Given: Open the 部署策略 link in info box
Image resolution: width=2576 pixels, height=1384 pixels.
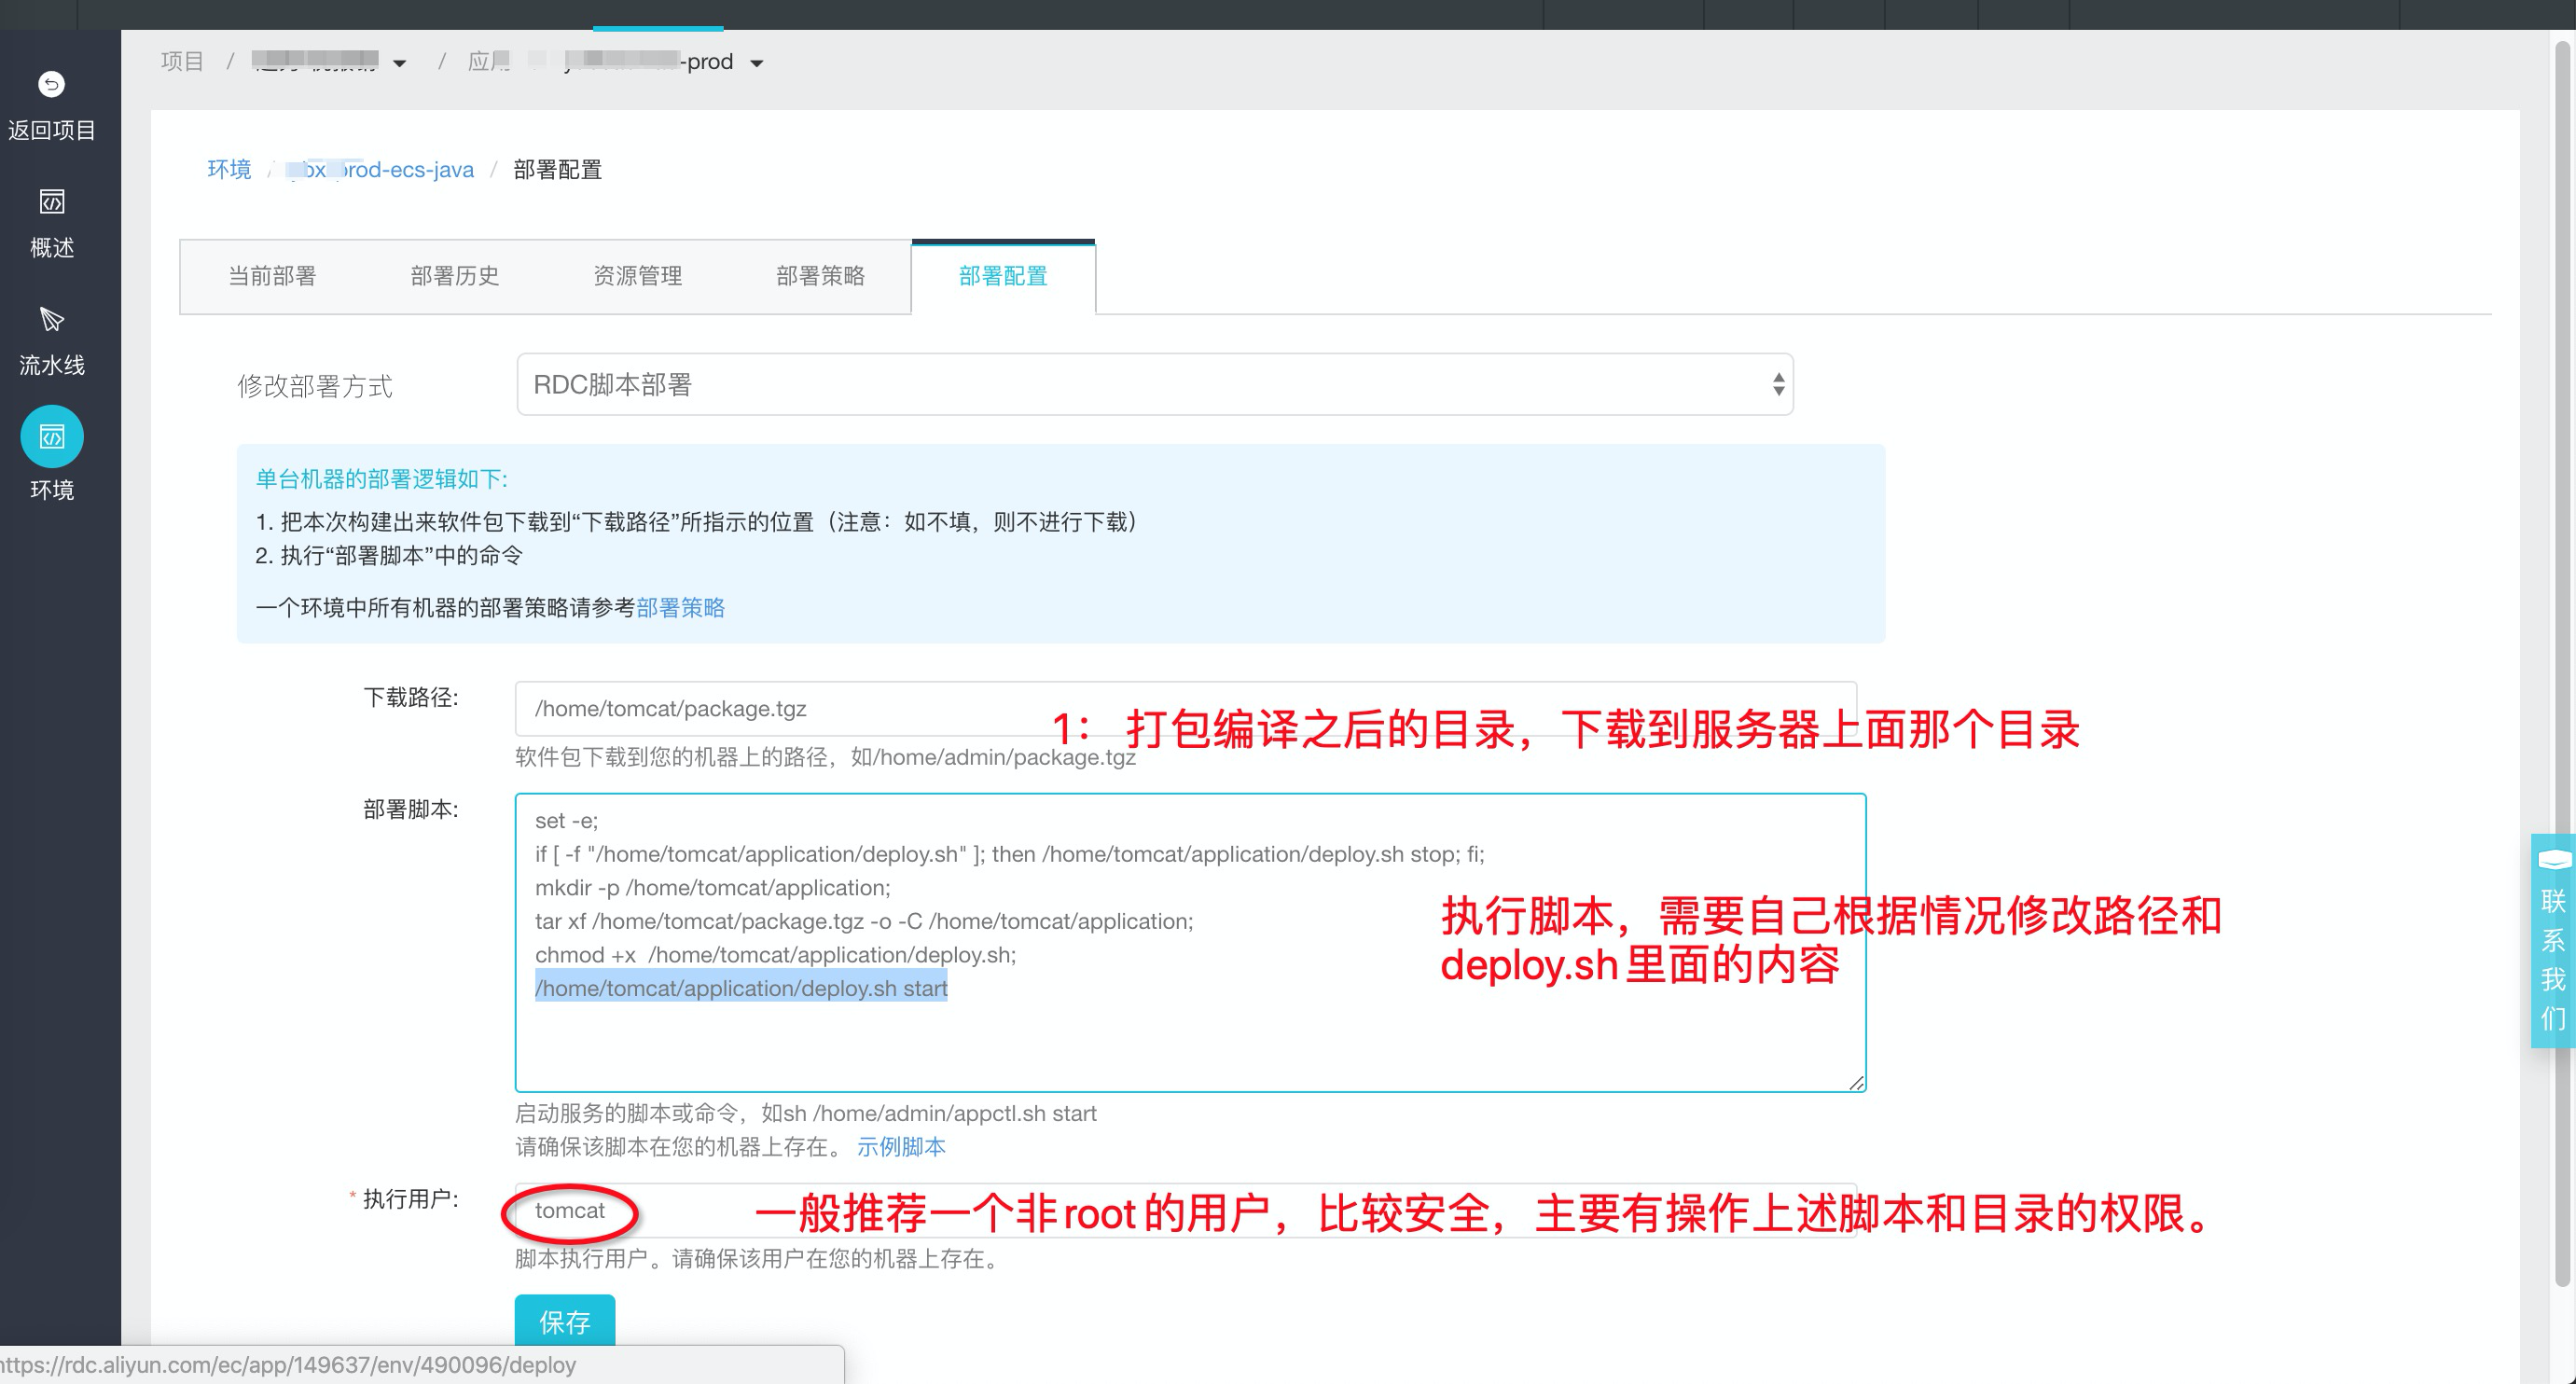Looking at the screenshot, I should point(680,608).
